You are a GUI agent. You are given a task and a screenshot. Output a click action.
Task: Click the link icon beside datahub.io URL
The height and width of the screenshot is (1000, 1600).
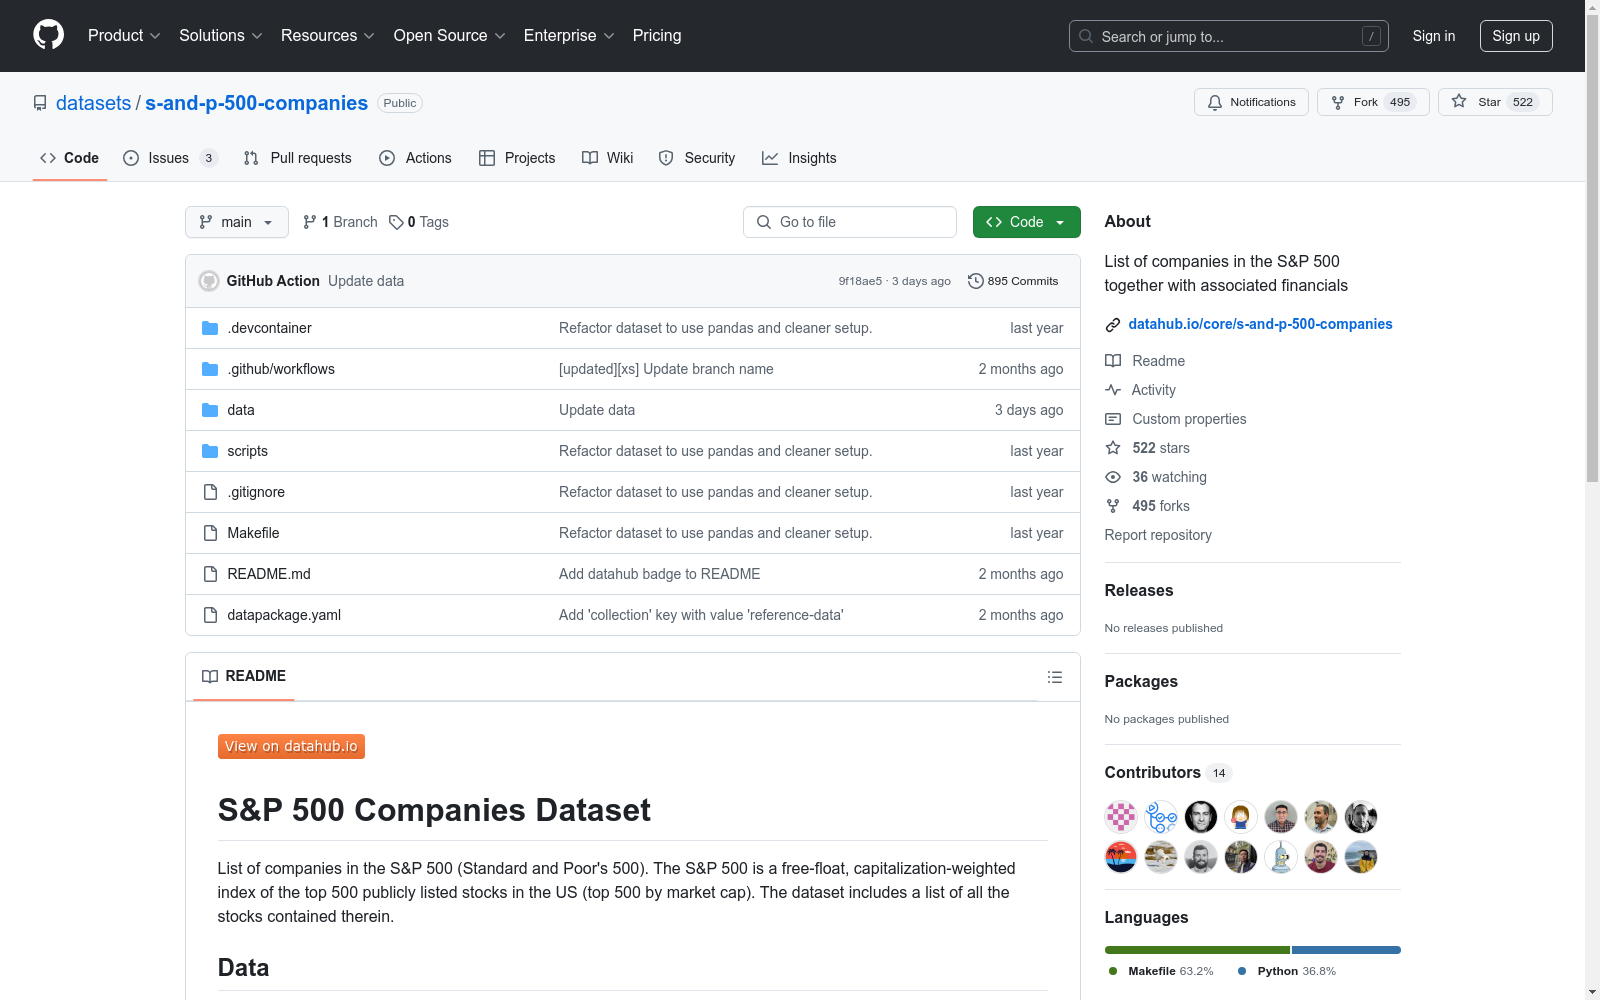click(x=1112, y=325)
